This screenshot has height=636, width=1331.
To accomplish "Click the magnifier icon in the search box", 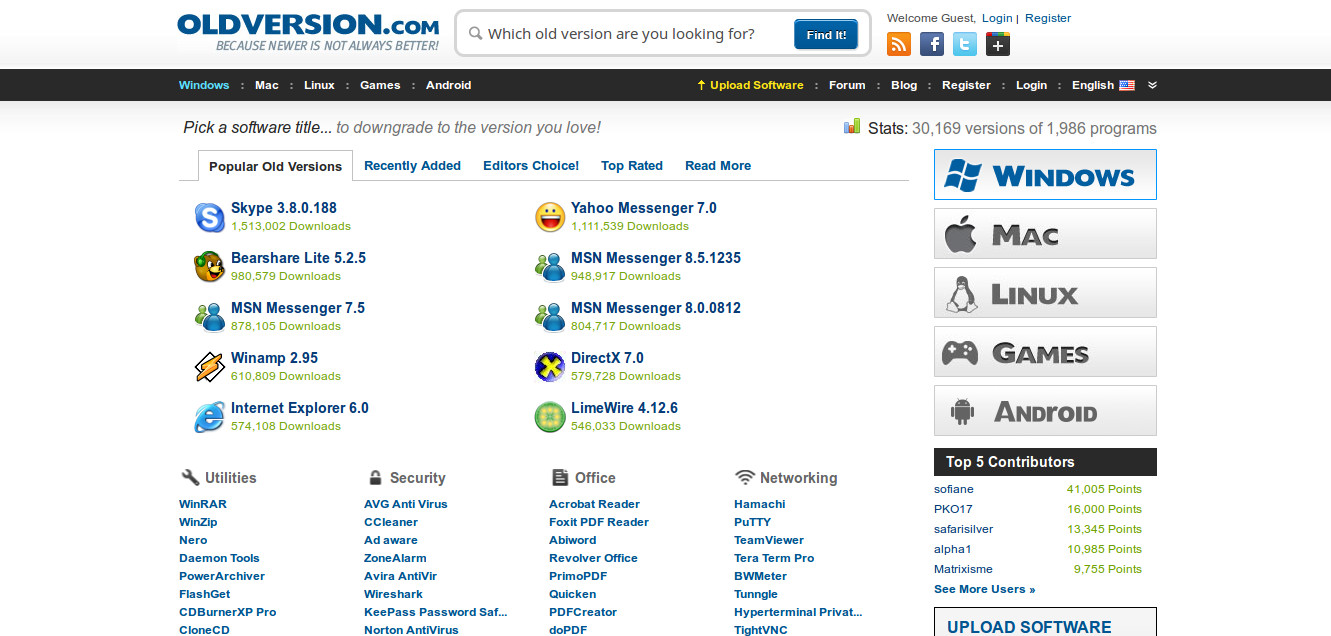I will point(476,34).
